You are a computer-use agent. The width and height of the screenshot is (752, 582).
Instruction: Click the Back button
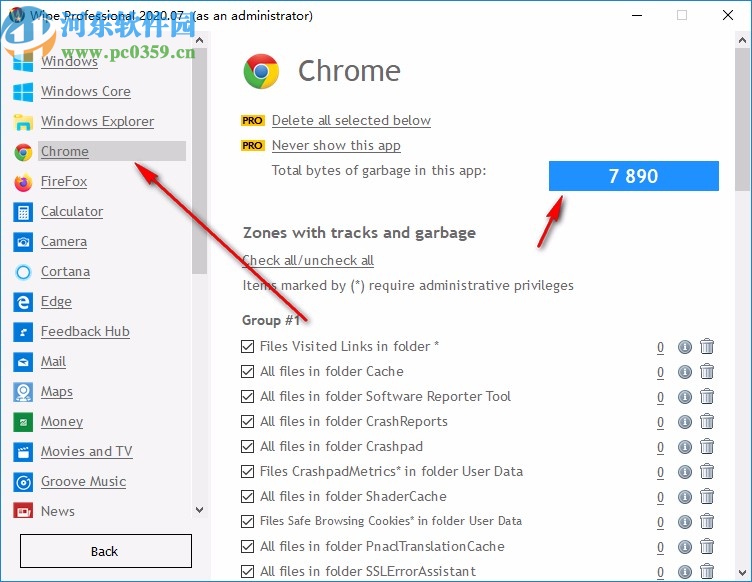tap(106, 551)
